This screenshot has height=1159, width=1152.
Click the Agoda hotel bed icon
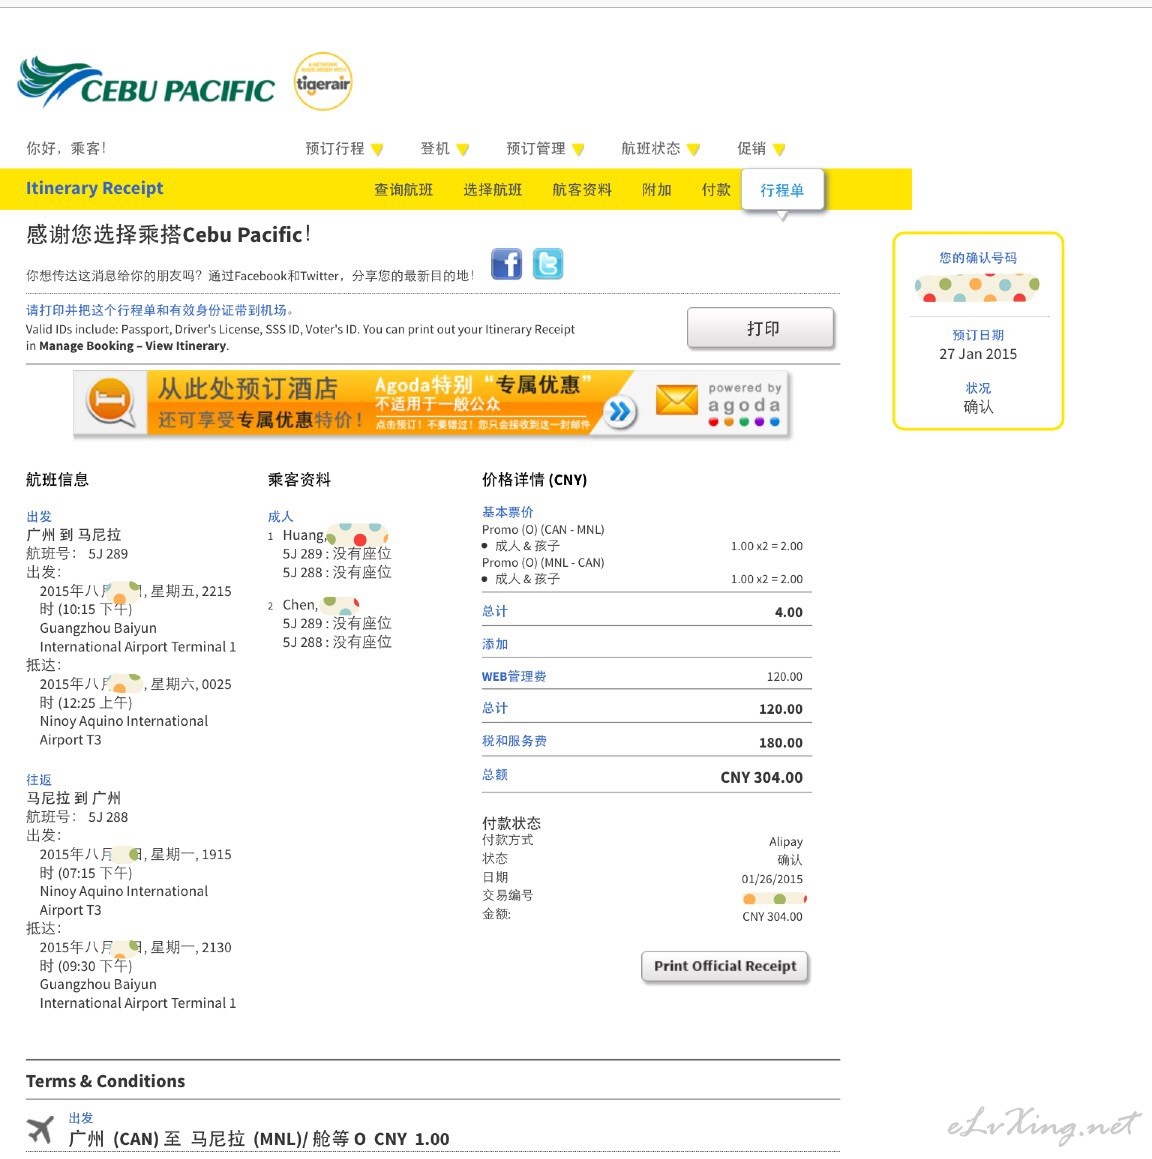pyautogui.click(x=111, y=401)
